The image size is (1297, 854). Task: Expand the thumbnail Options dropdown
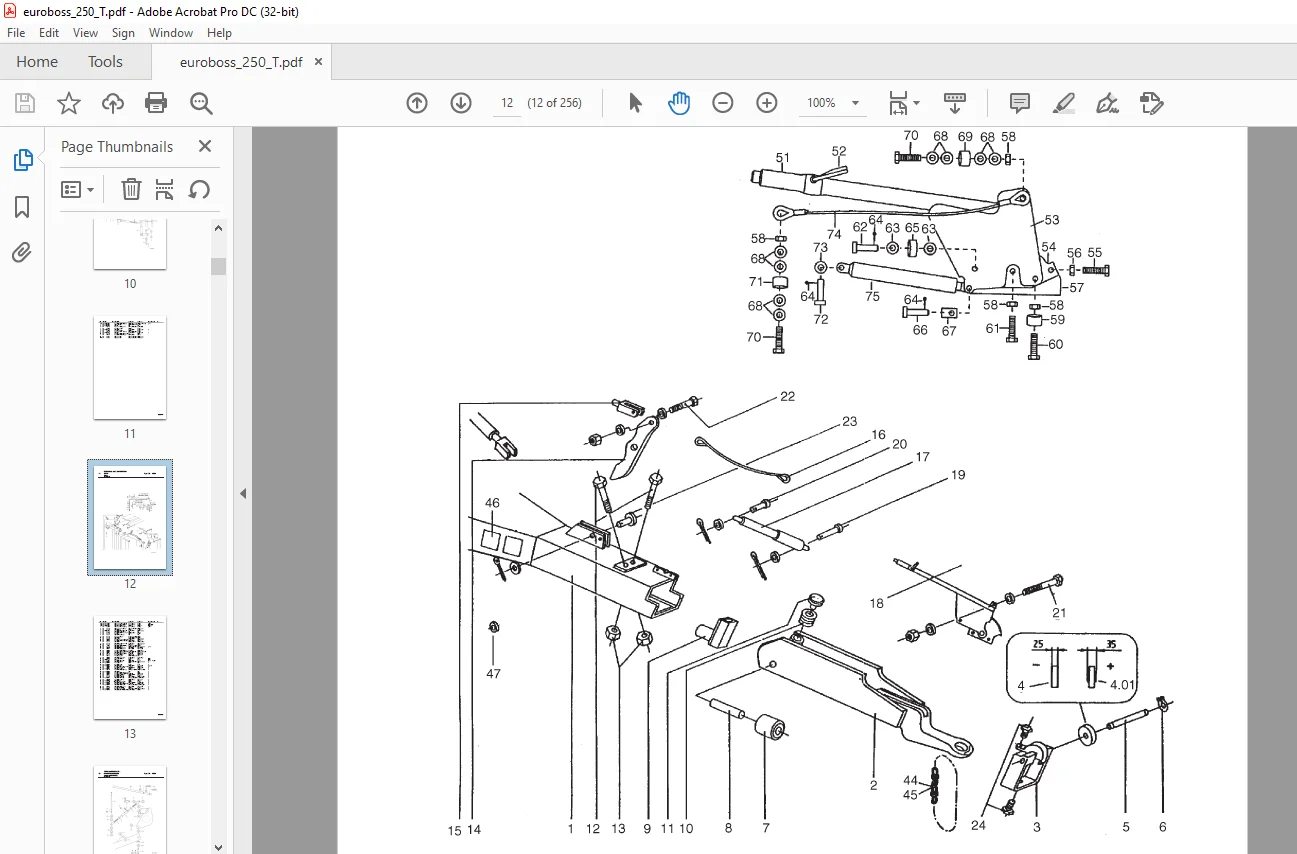click(78, 189)
